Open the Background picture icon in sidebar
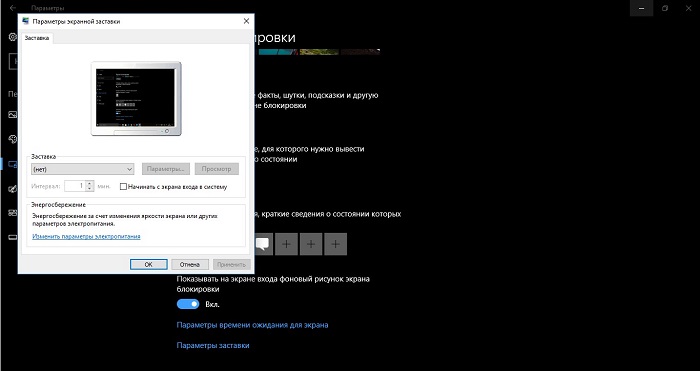 12,115
